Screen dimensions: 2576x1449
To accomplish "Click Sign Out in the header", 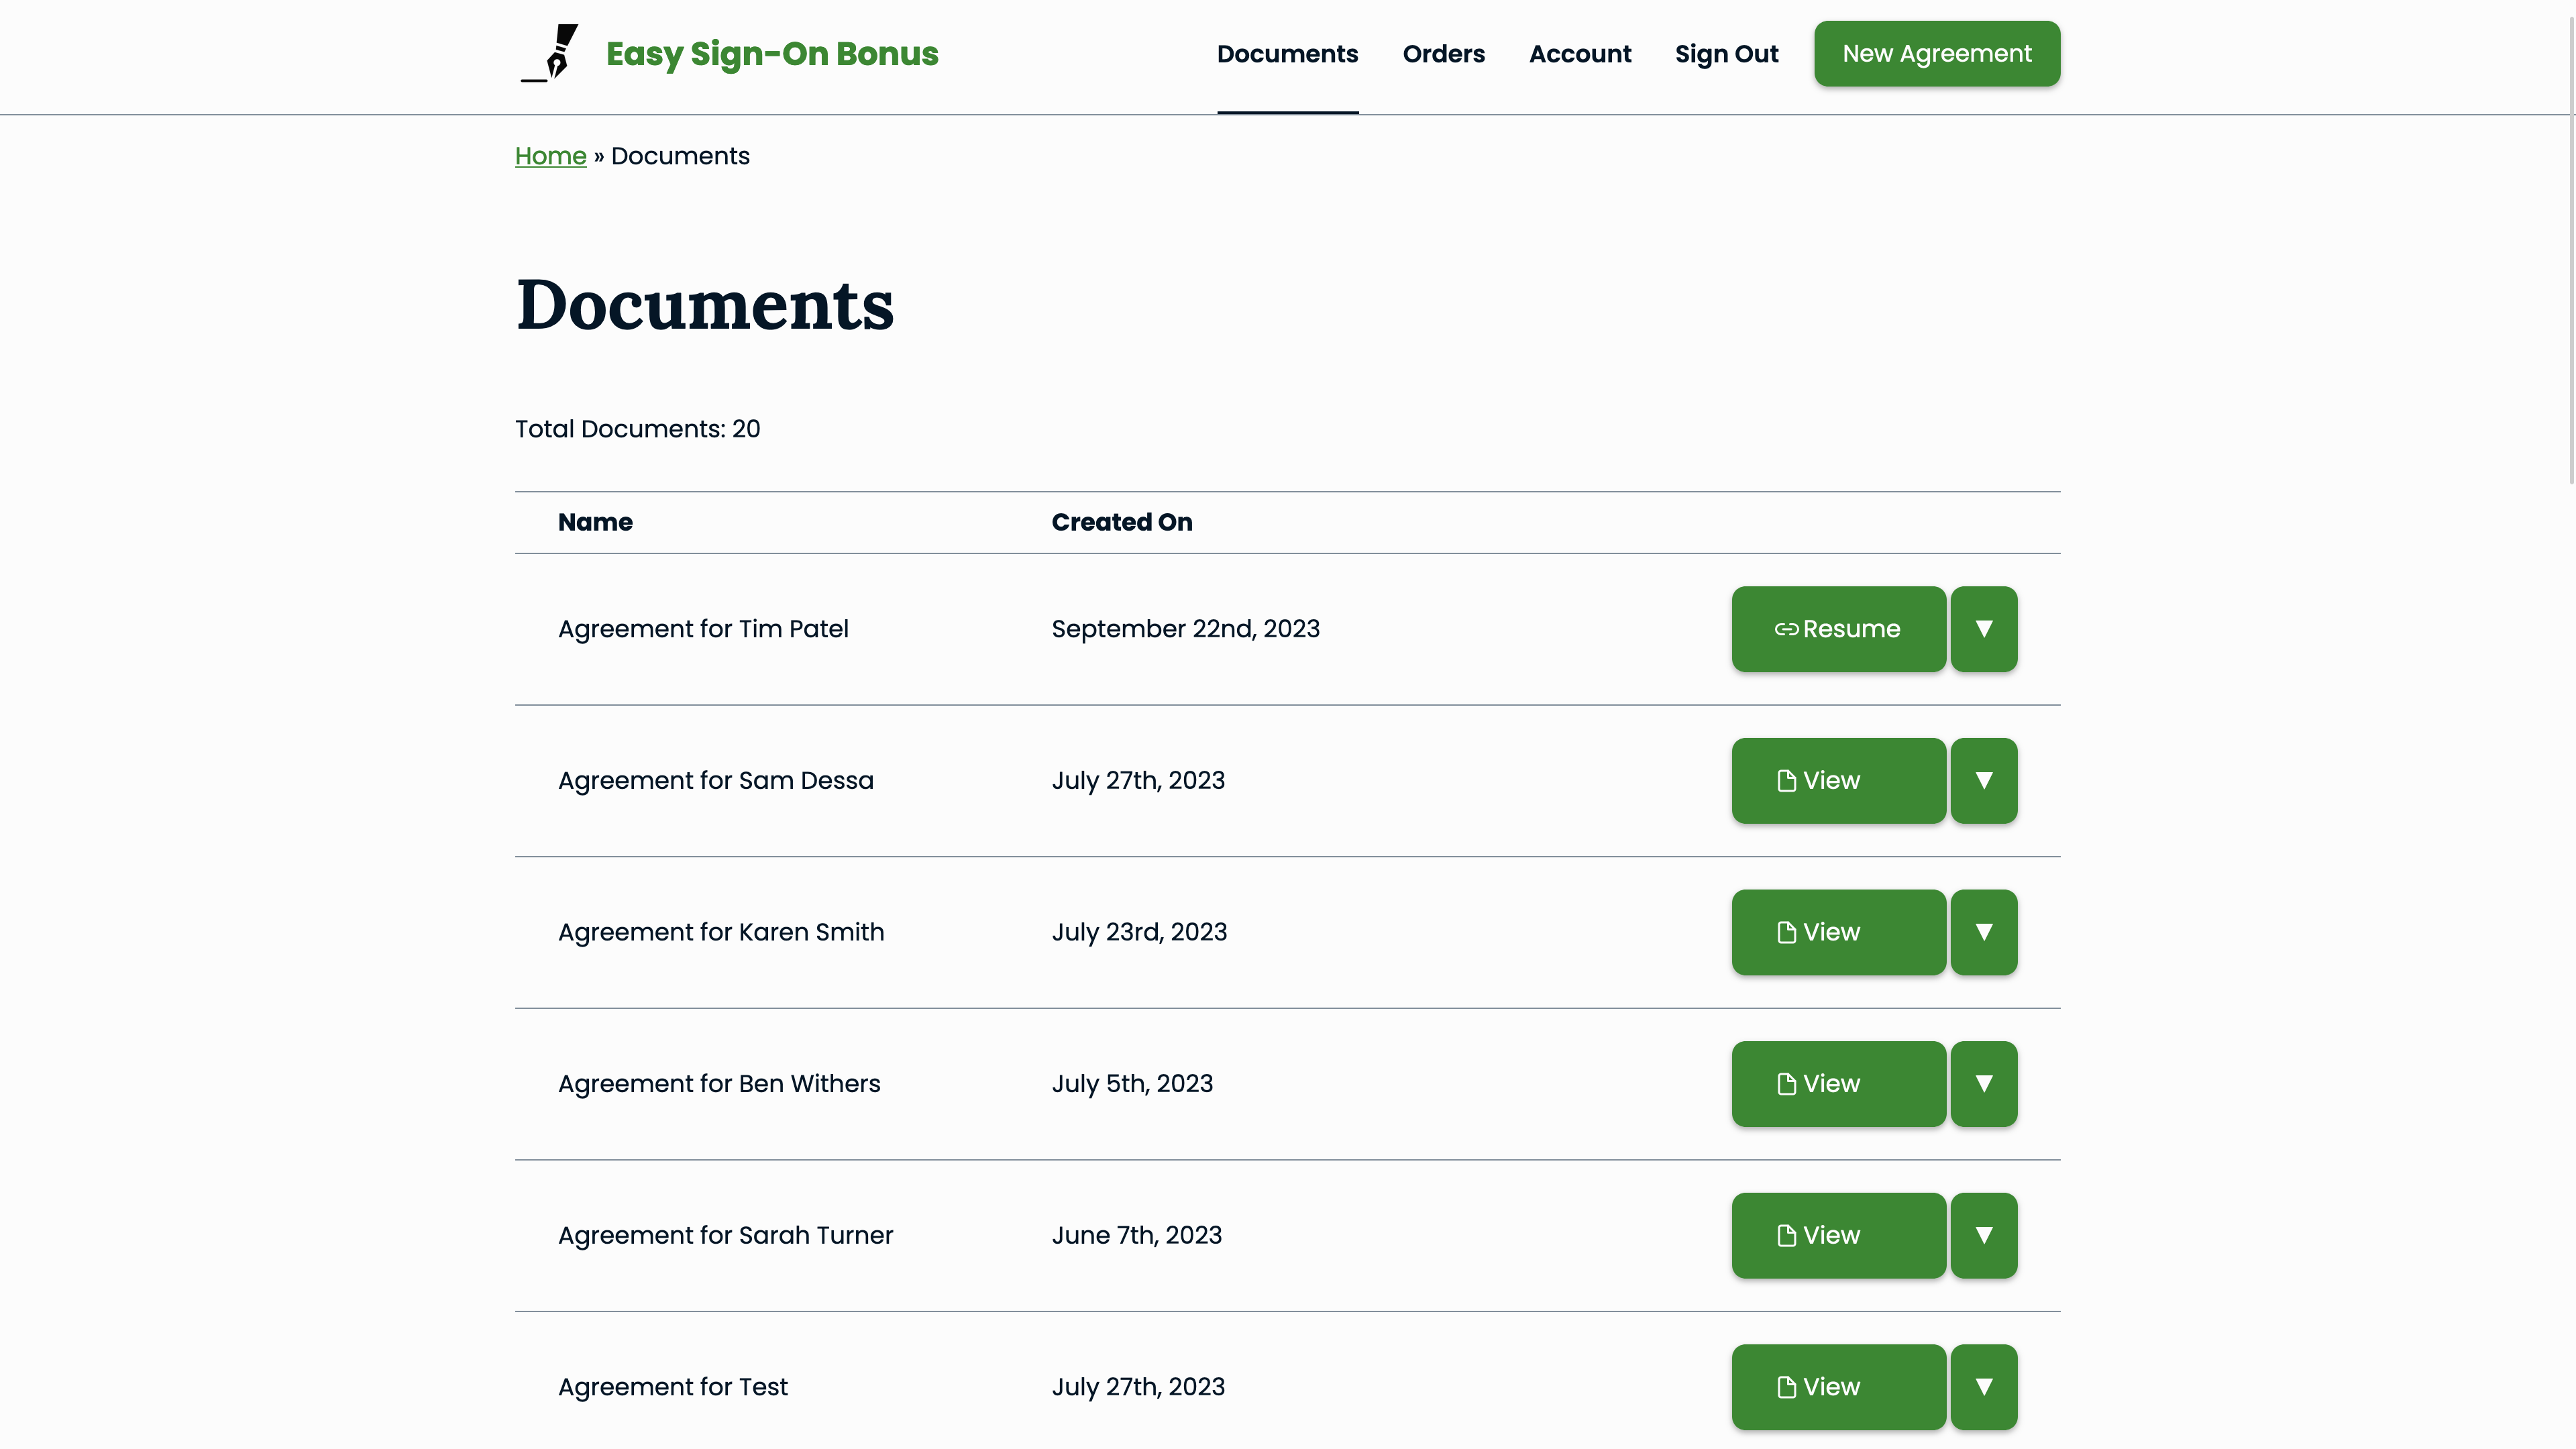I will [x=1726, y=54].
